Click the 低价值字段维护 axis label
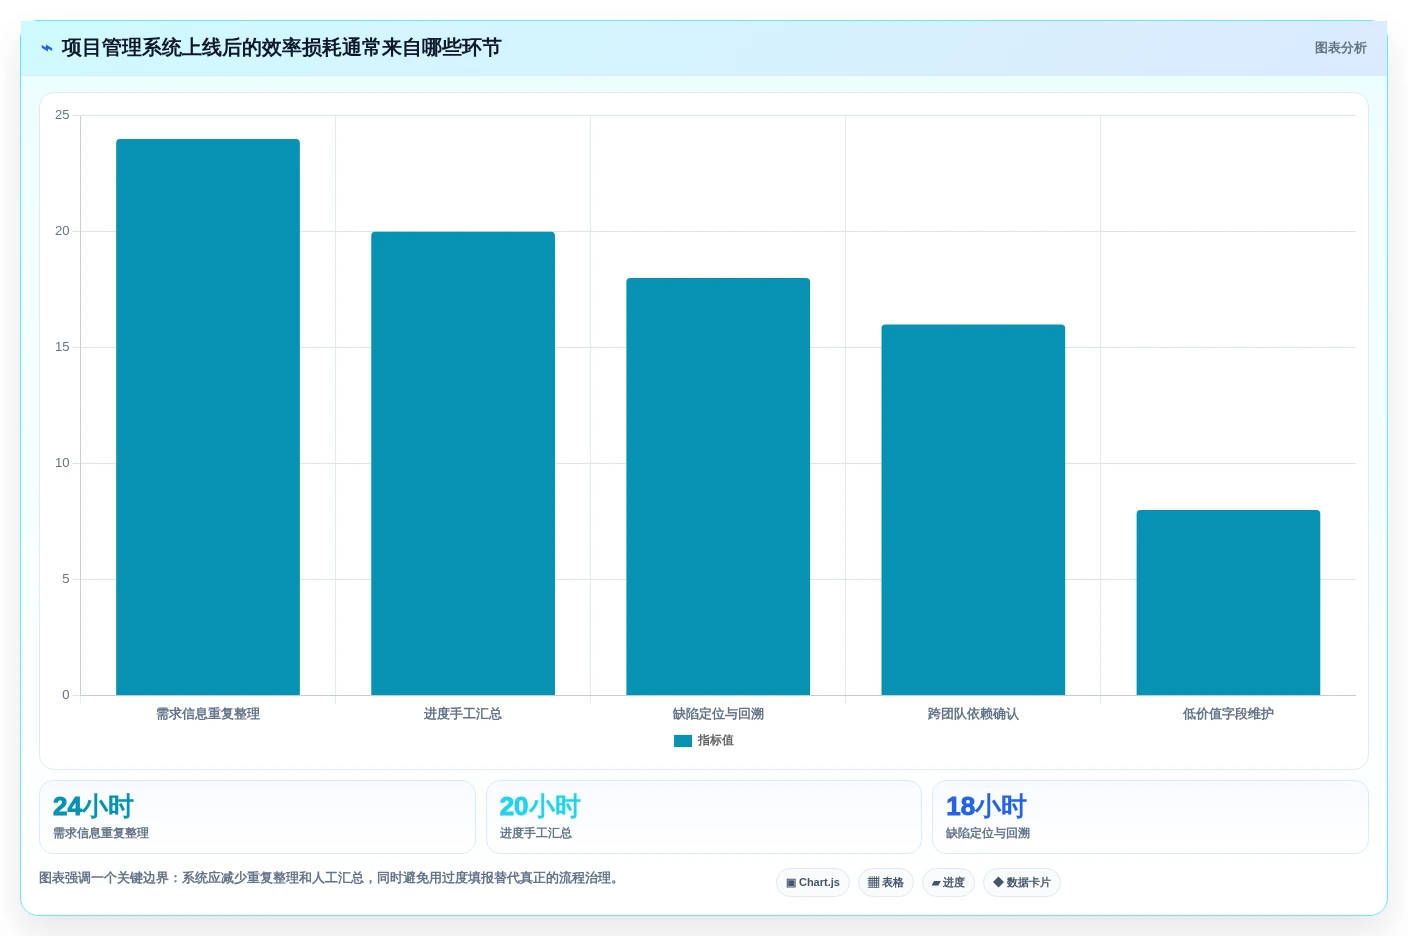The image size is (1408, 936). click(1228, 714)
